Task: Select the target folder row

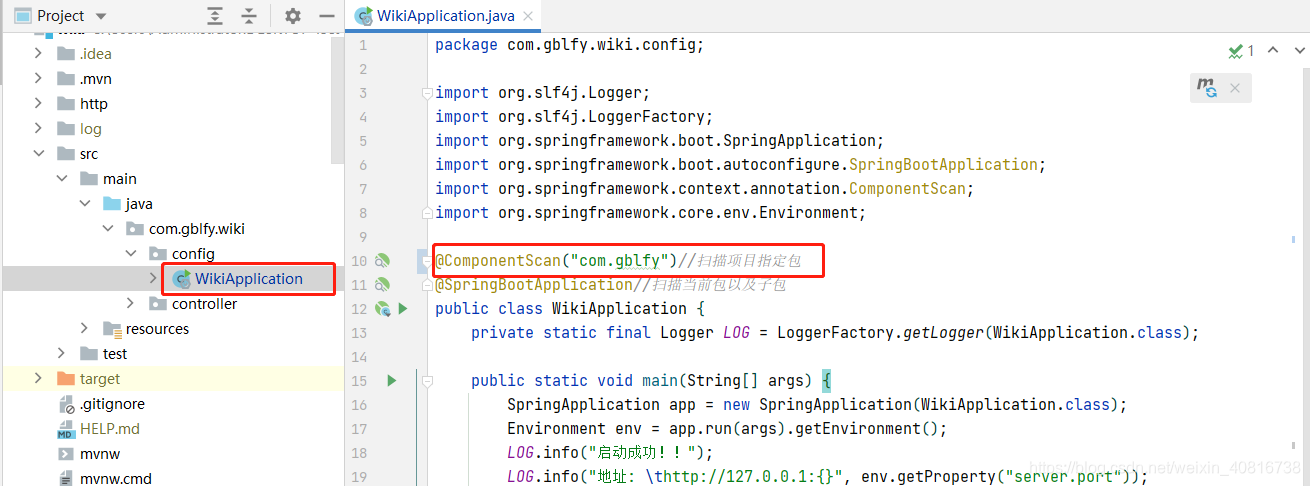Action: [172, 379]
